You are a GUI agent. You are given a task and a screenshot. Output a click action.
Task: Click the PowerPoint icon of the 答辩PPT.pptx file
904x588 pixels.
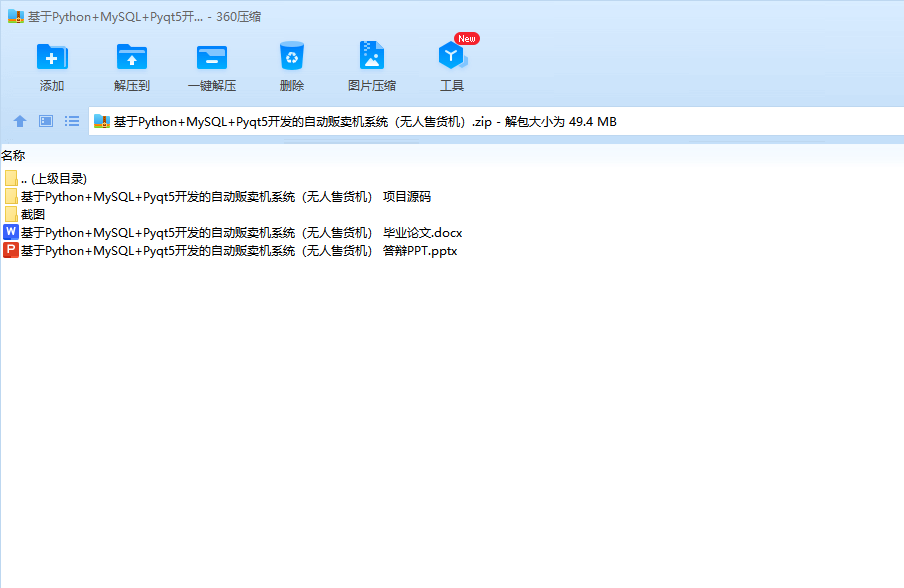(11, 250)
